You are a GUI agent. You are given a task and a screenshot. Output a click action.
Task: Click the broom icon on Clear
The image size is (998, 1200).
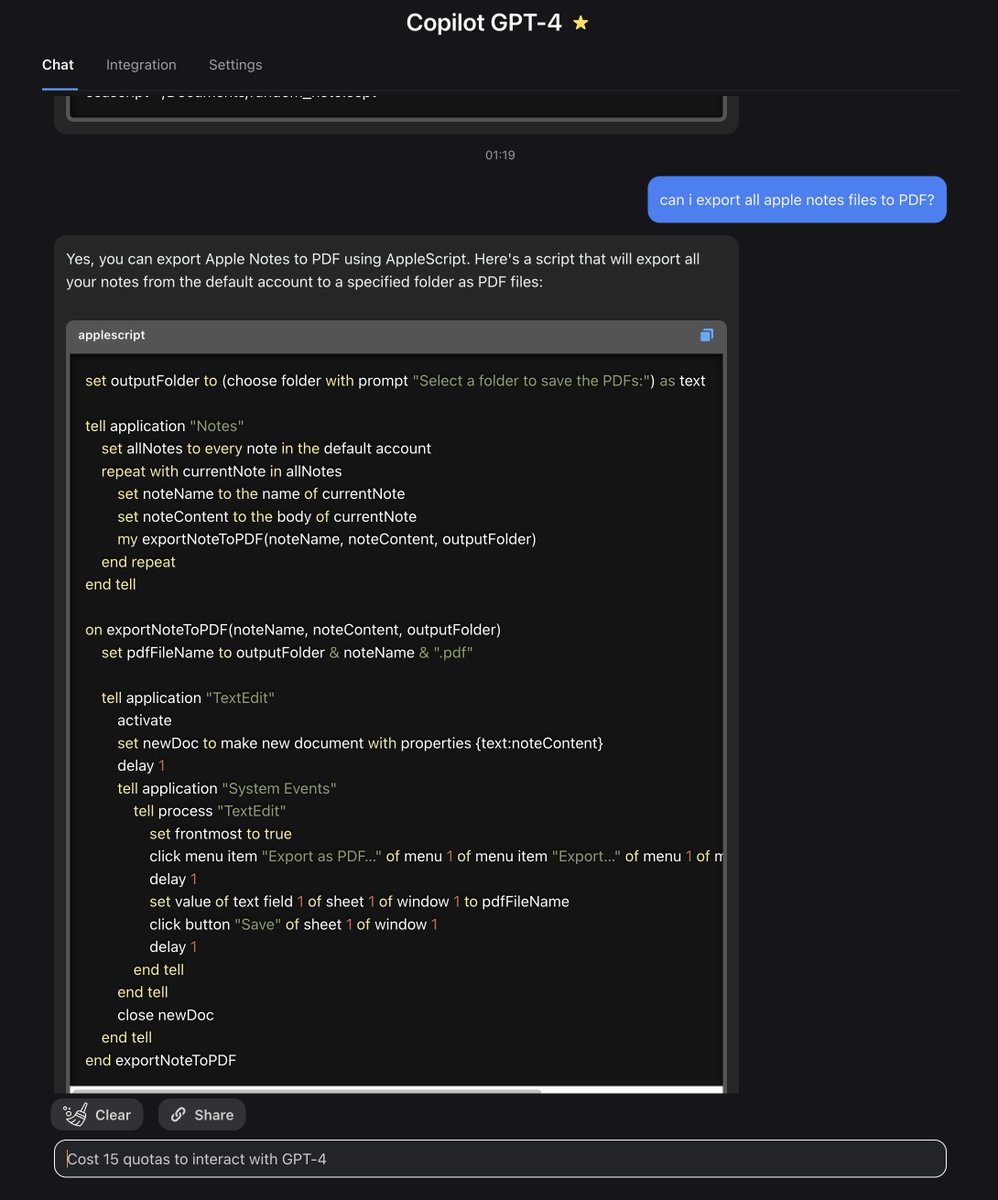[75, 1114]
